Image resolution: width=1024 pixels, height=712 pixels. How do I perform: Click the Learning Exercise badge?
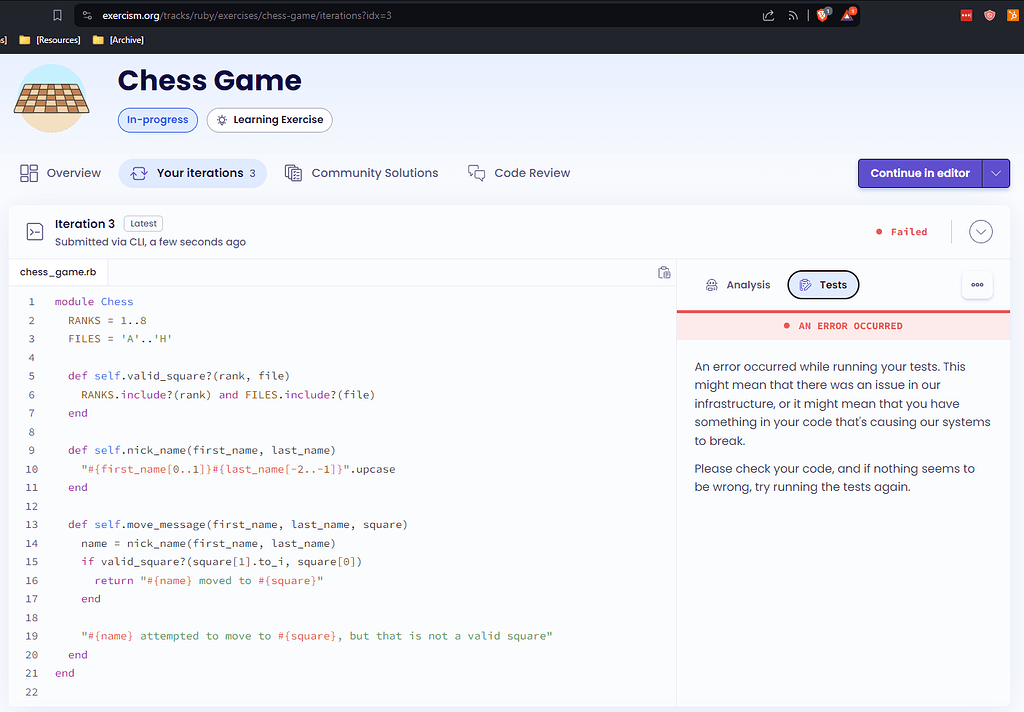point(270,120)
